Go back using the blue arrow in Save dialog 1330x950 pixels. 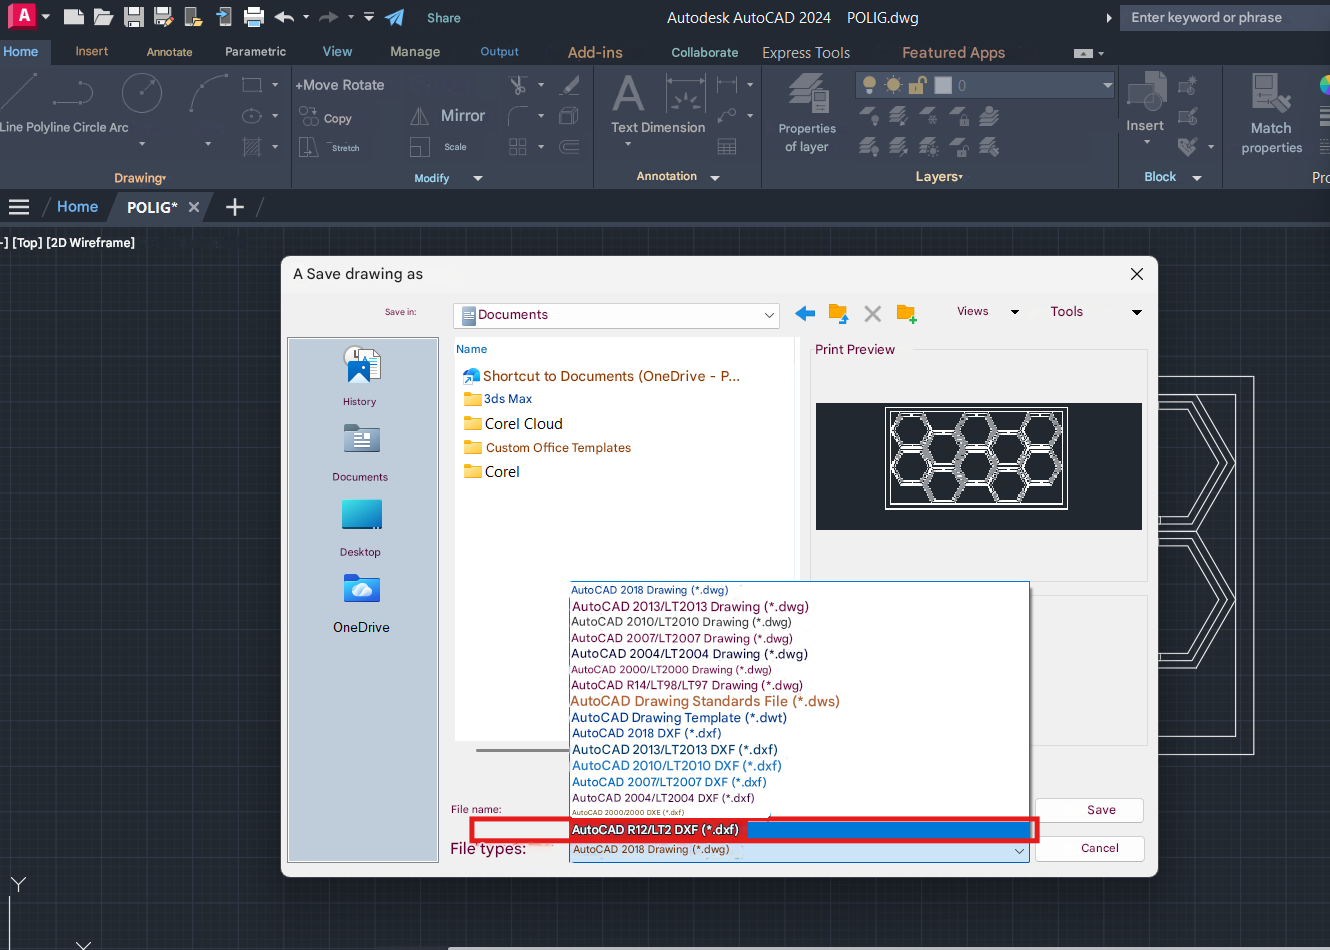coord(805,314)
